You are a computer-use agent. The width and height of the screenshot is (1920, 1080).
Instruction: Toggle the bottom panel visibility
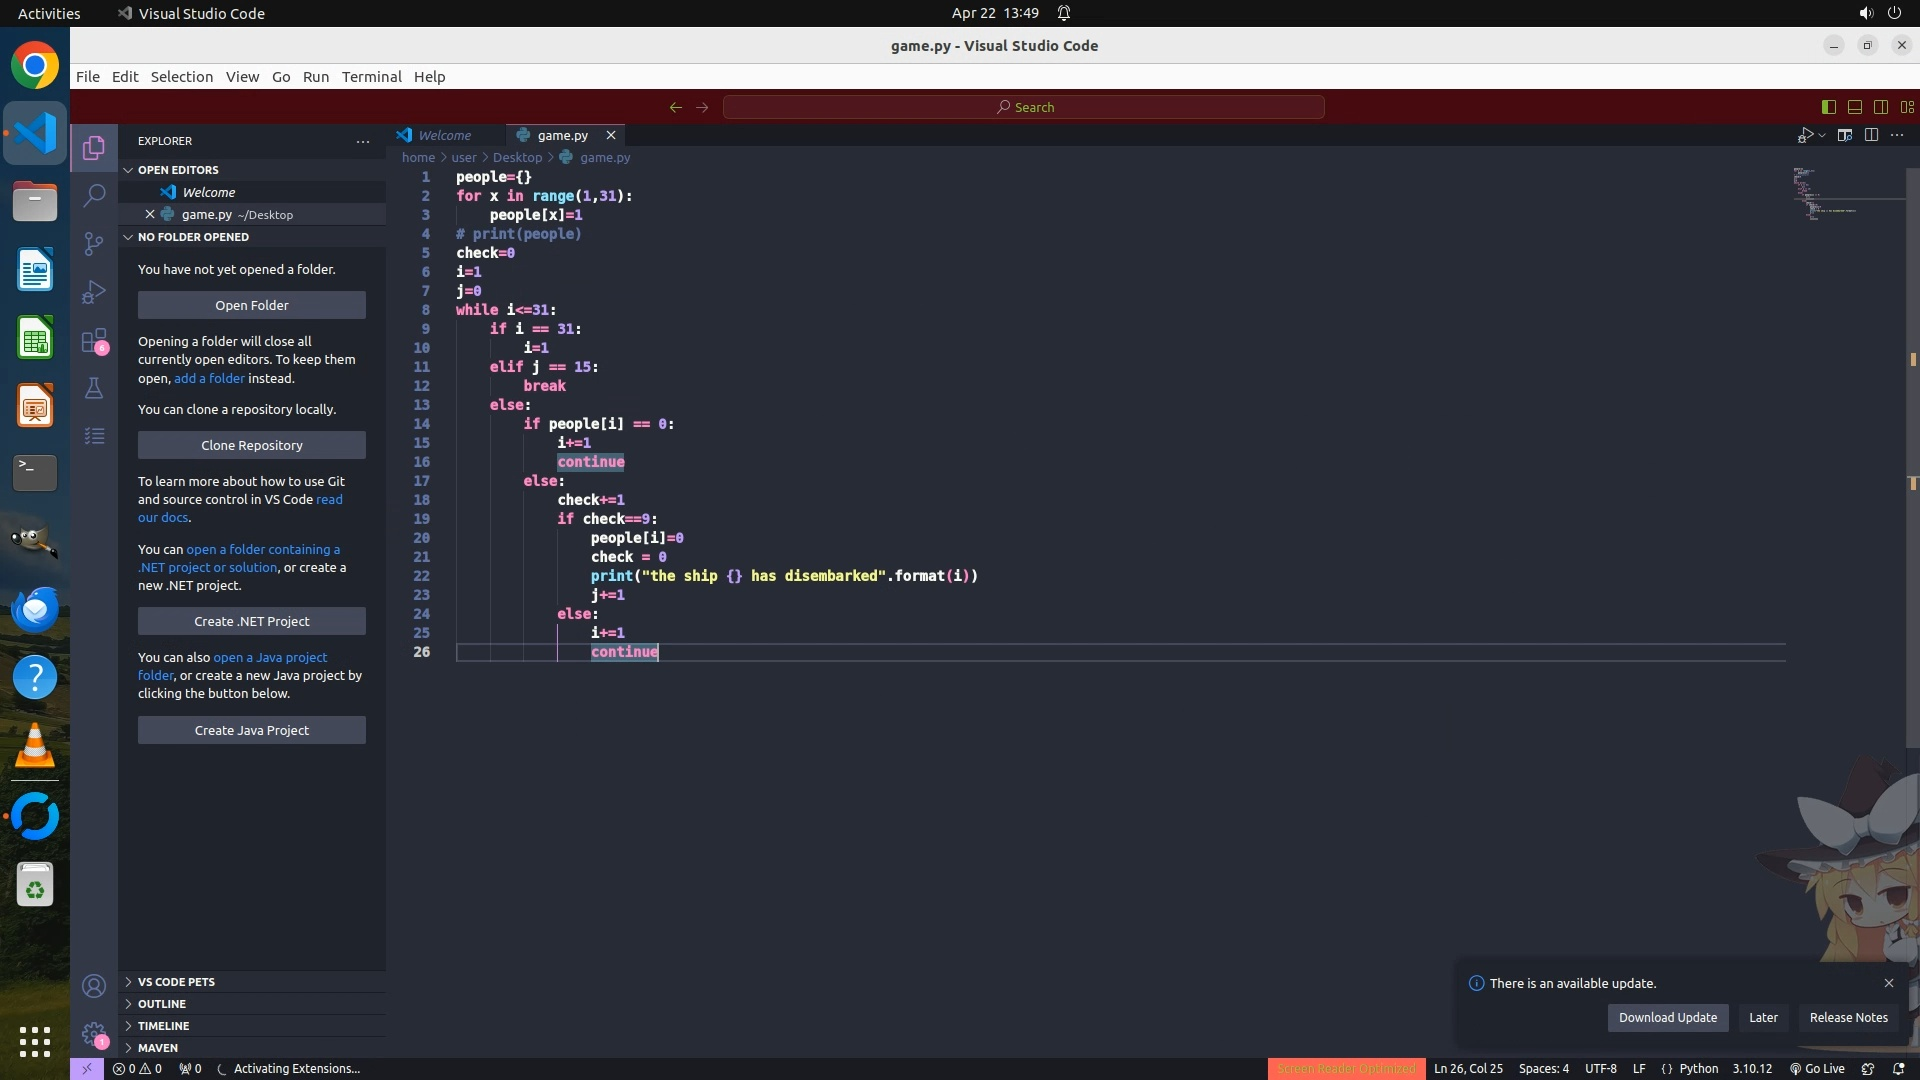pyautogui.click(x=1854, y=107)
